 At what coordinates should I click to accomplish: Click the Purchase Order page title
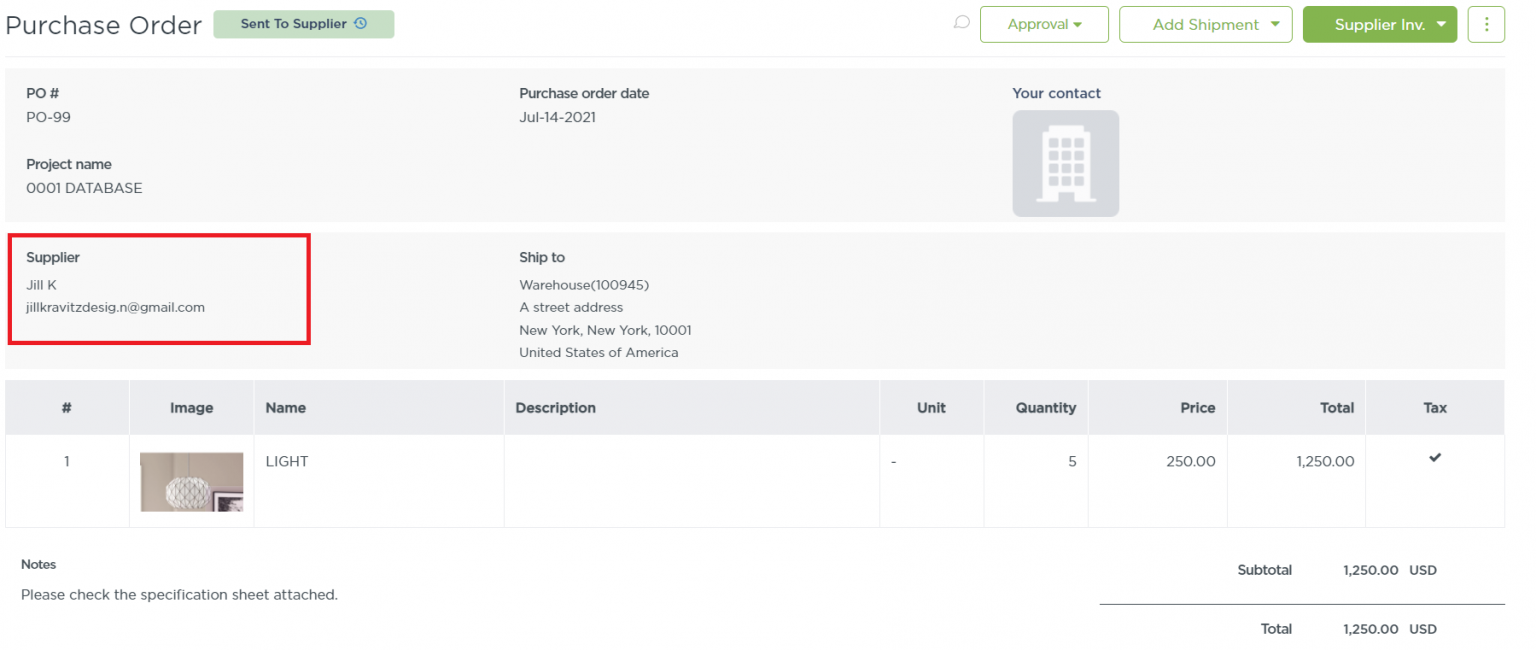103,25
